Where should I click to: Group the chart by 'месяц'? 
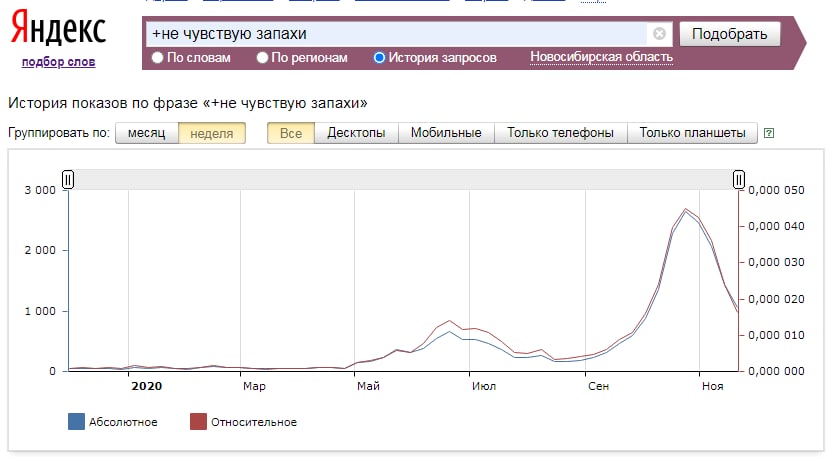click(147, 133)
